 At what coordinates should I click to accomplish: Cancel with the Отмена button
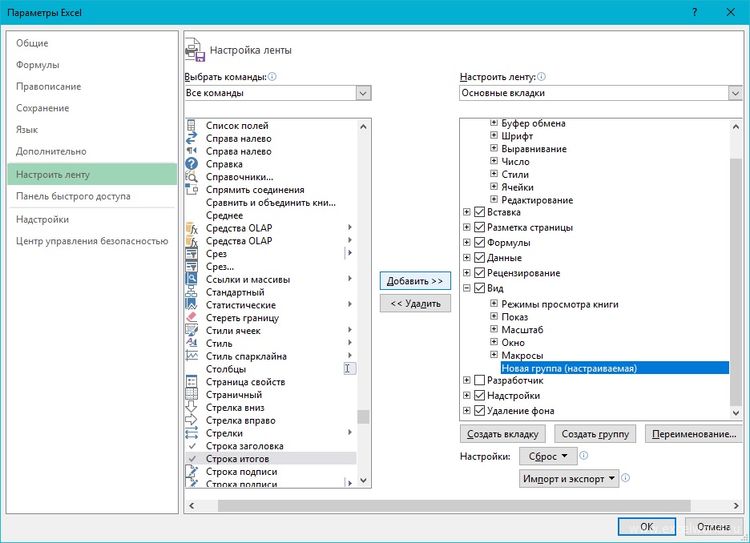[x=713, y=527]
